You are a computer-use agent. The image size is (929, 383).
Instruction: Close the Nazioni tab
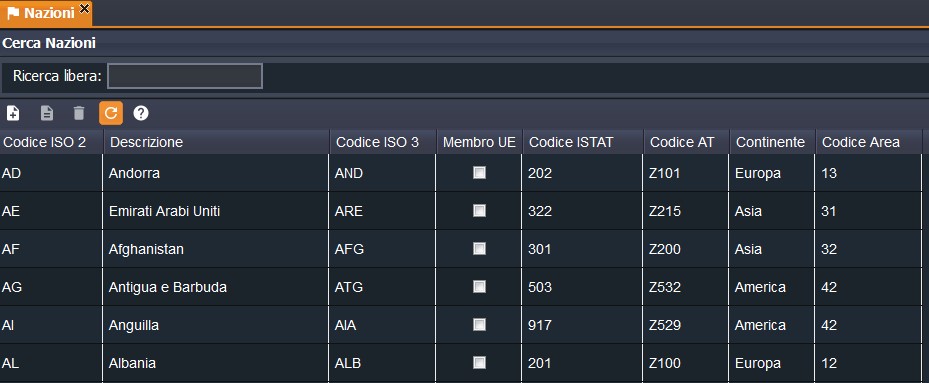point(84,8)
